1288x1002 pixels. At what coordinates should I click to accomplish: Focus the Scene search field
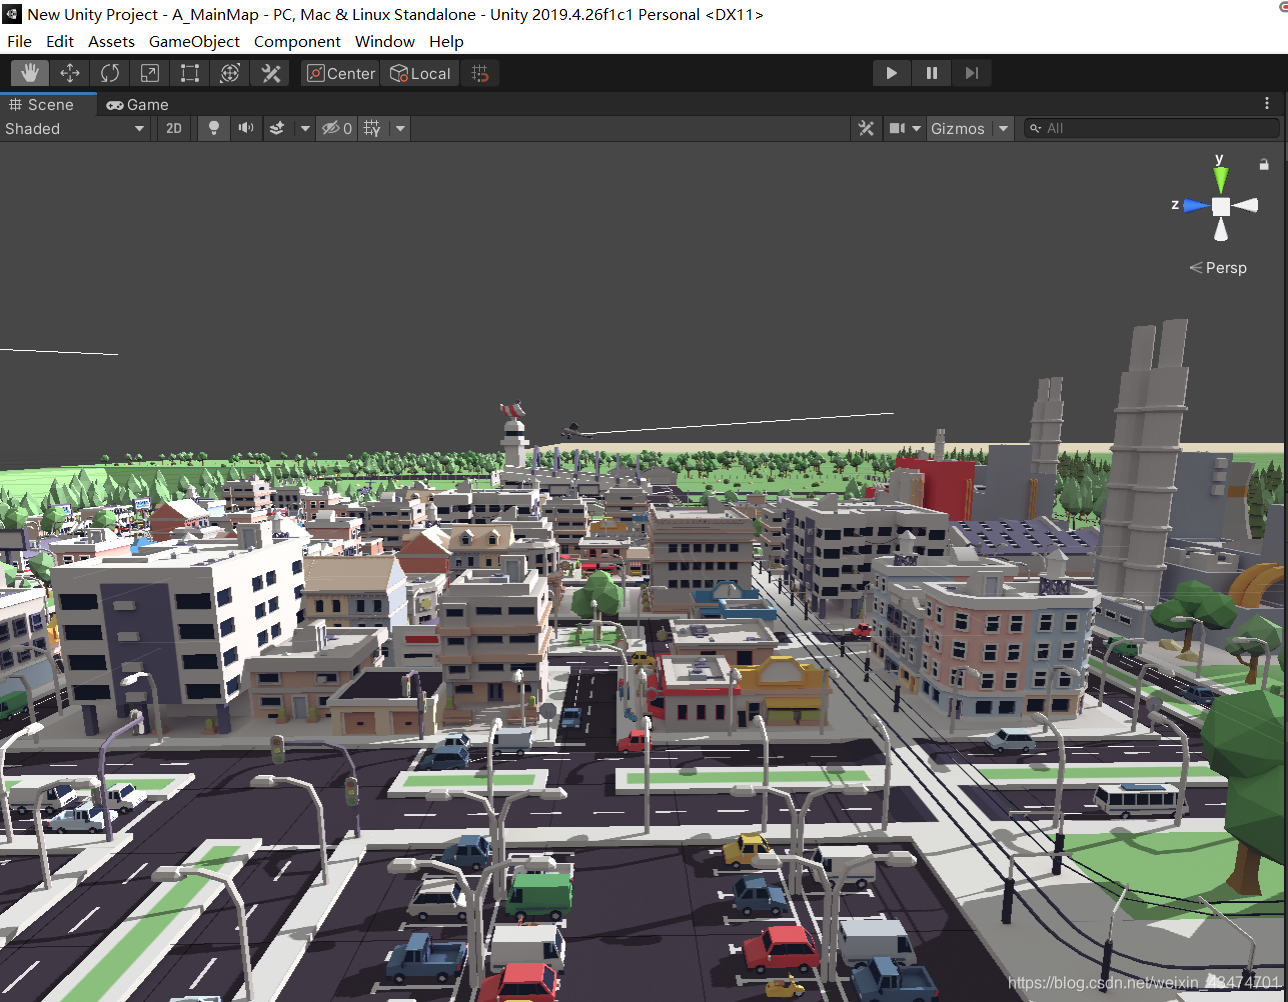pos(1152,128)
